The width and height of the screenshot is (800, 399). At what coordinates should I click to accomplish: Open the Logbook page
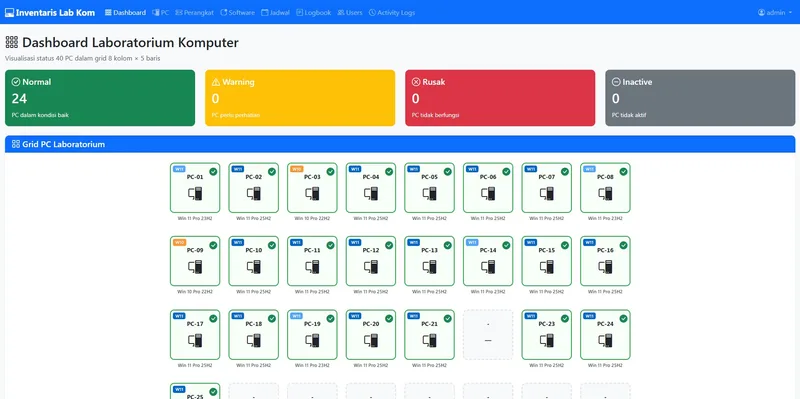tap(313, 13)
